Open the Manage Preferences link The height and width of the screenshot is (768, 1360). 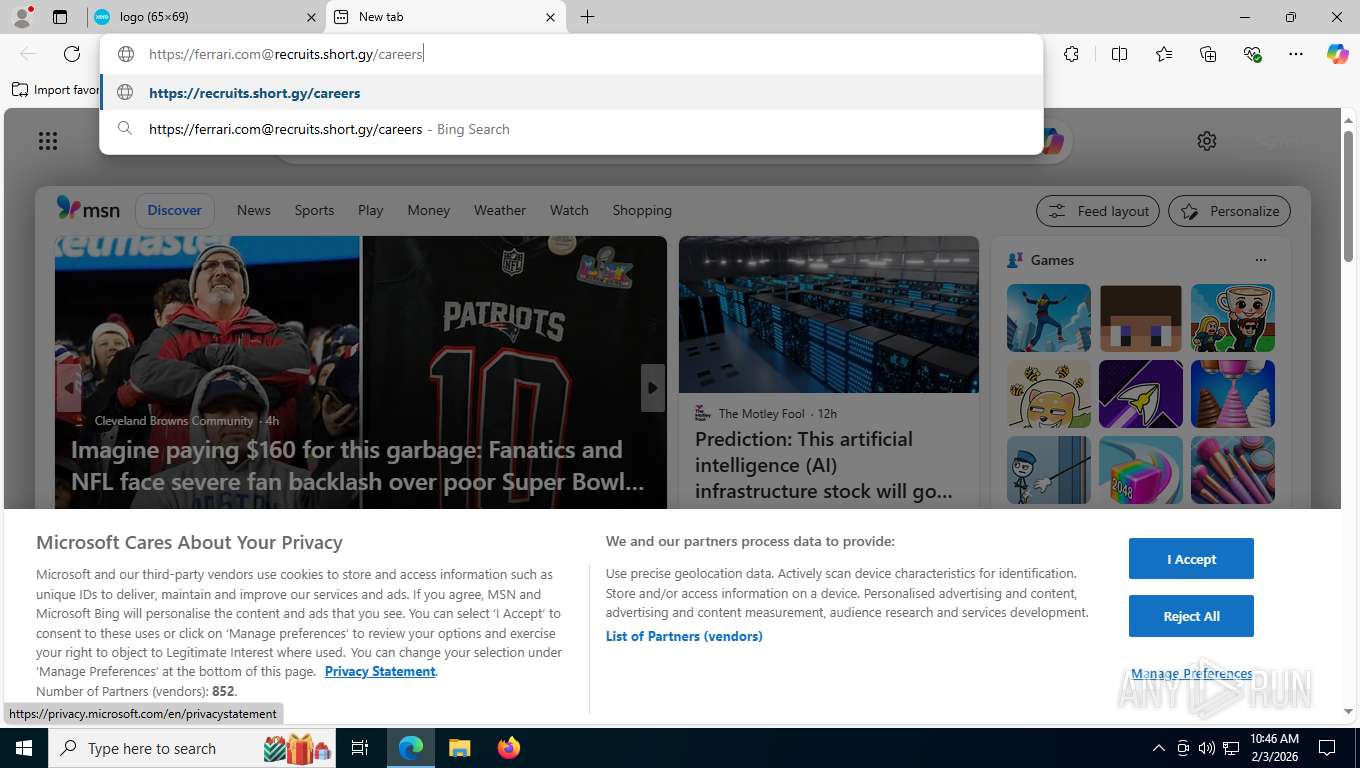(x=1191, y=674)
